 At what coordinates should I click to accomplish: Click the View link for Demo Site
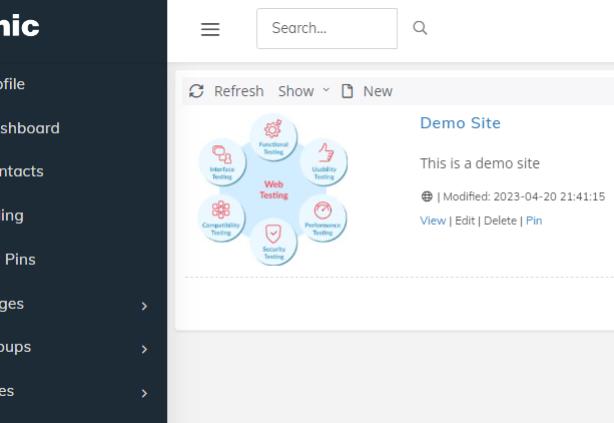click(x=432, y=221)
